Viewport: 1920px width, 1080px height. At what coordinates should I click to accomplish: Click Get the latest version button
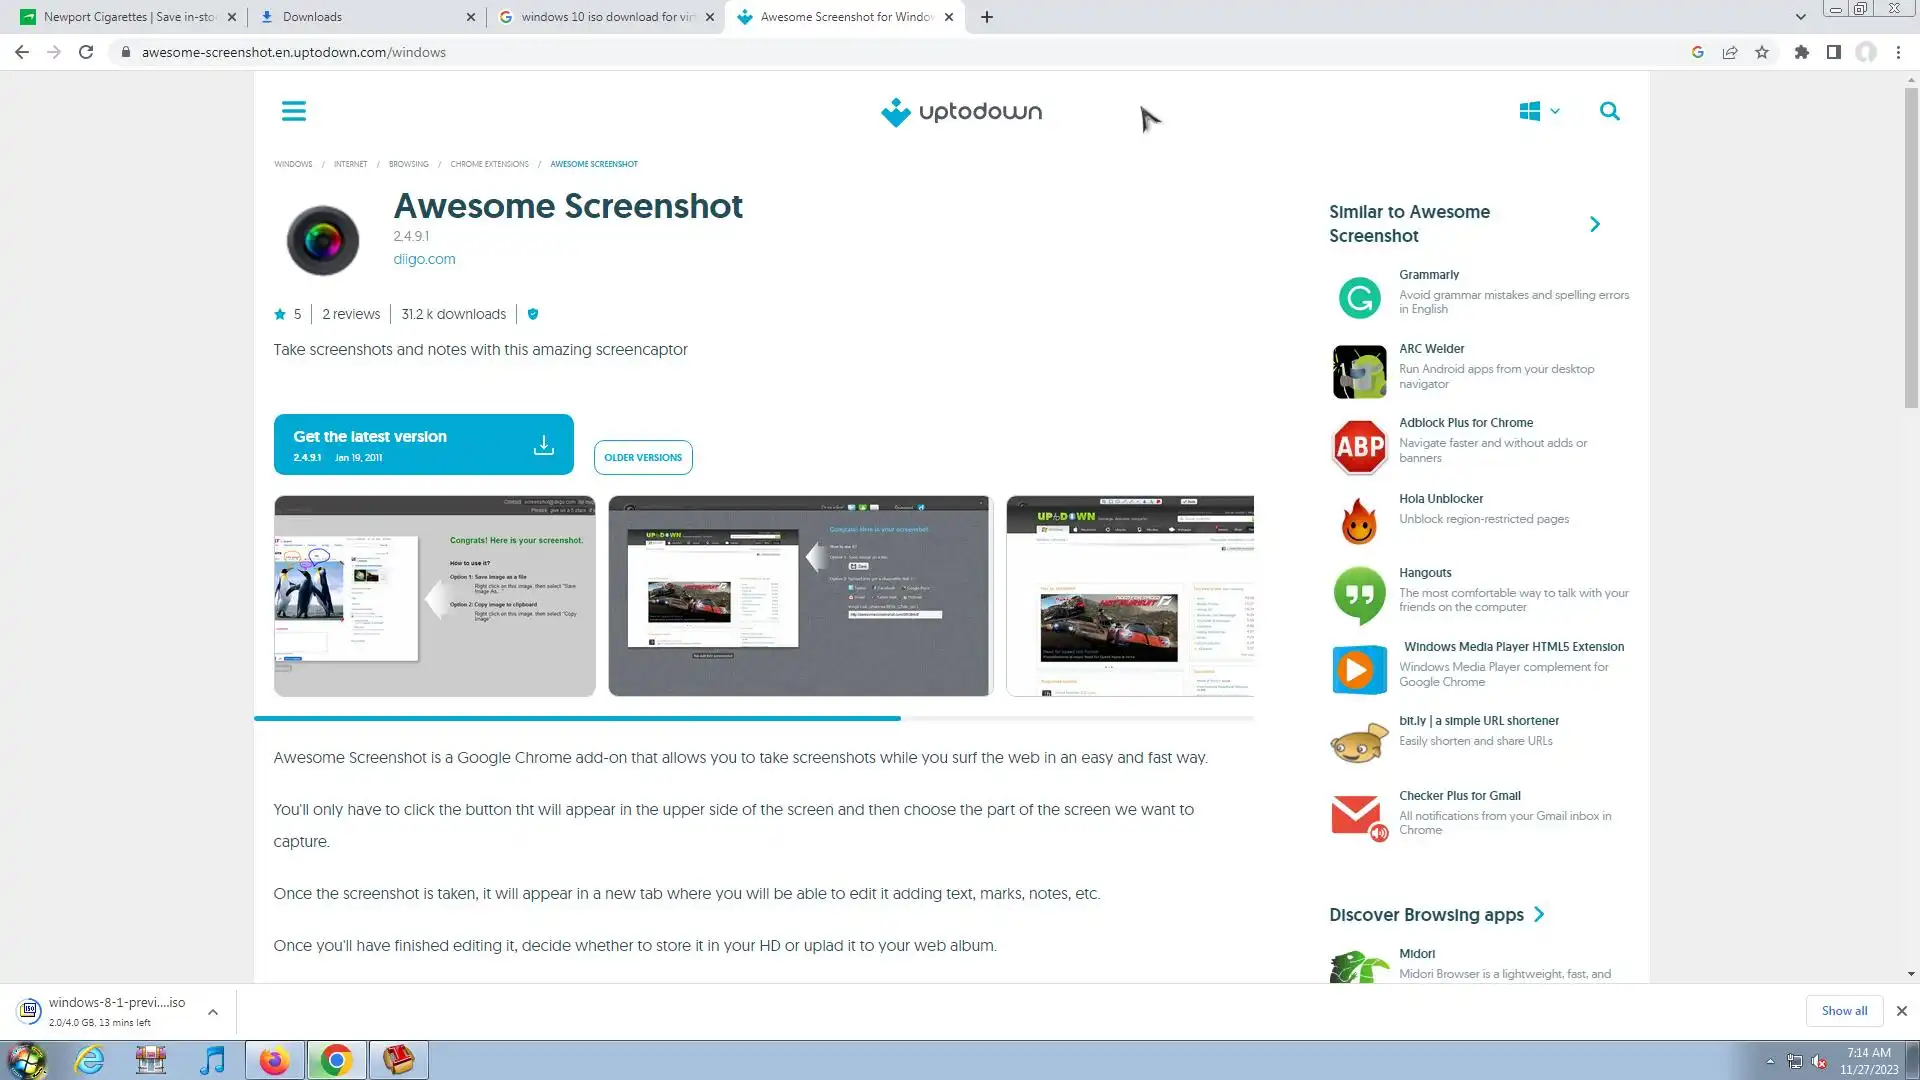pos(423,445)
